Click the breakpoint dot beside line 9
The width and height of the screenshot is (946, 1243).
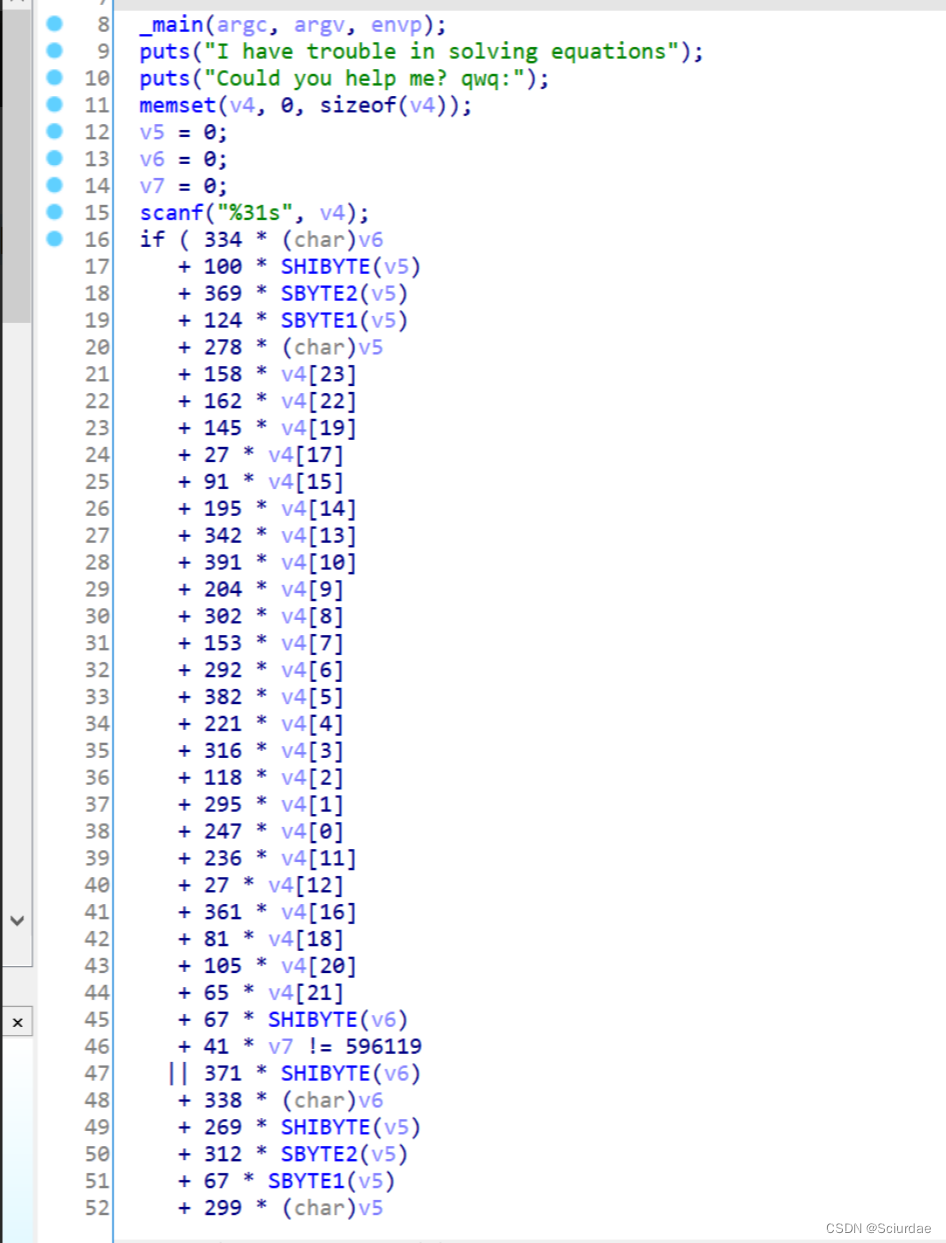tap(55, 51)
